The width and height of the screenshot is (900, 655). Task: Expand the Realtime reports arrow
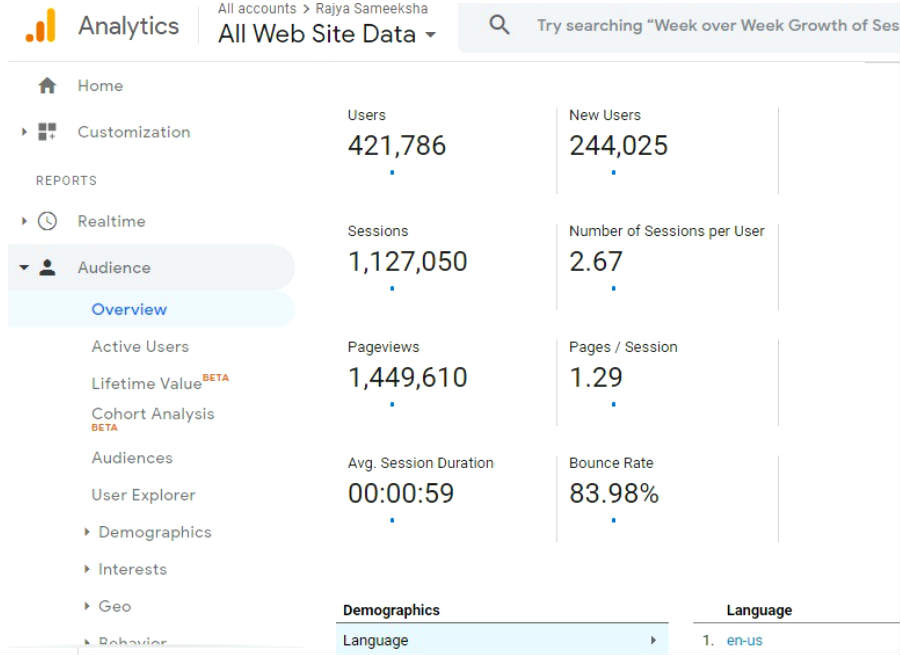[x=24, y=221]
